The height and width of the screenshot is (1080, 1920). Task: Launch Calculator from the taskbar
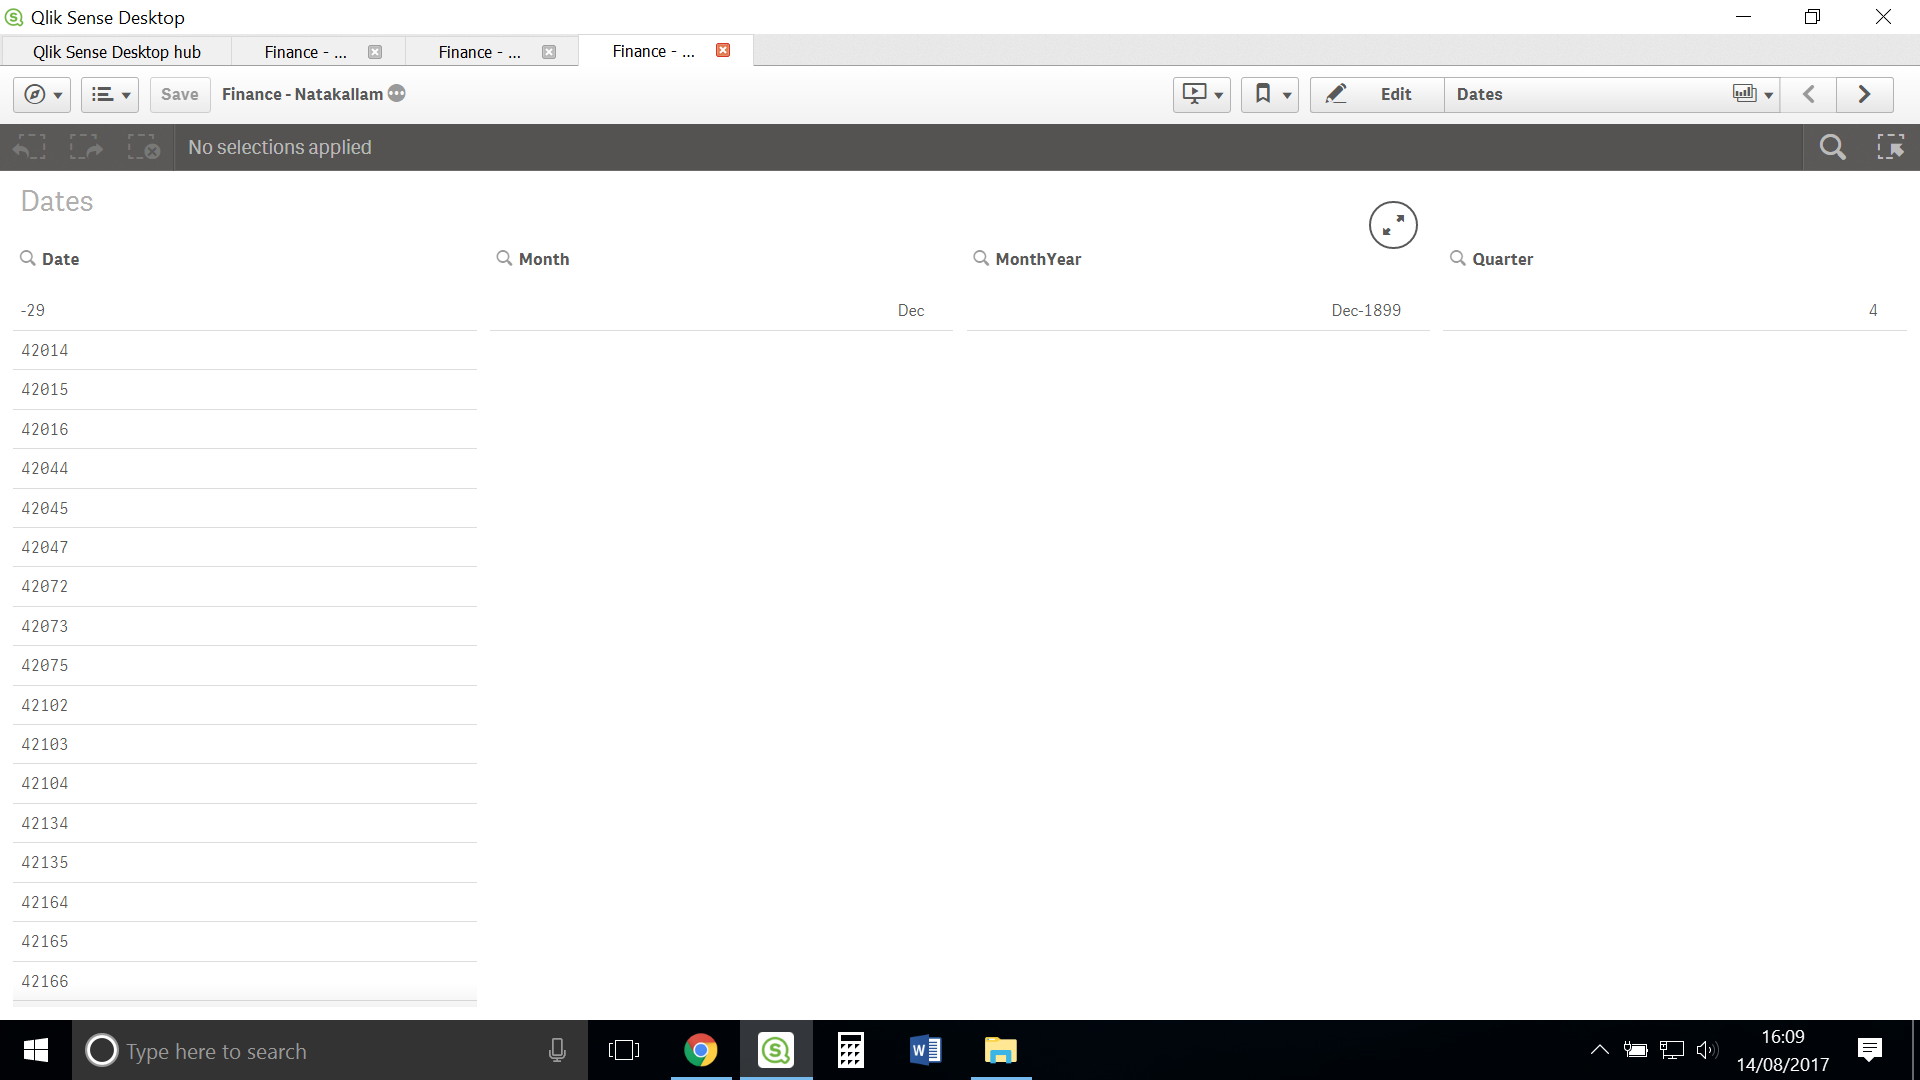pos(850,1050)
